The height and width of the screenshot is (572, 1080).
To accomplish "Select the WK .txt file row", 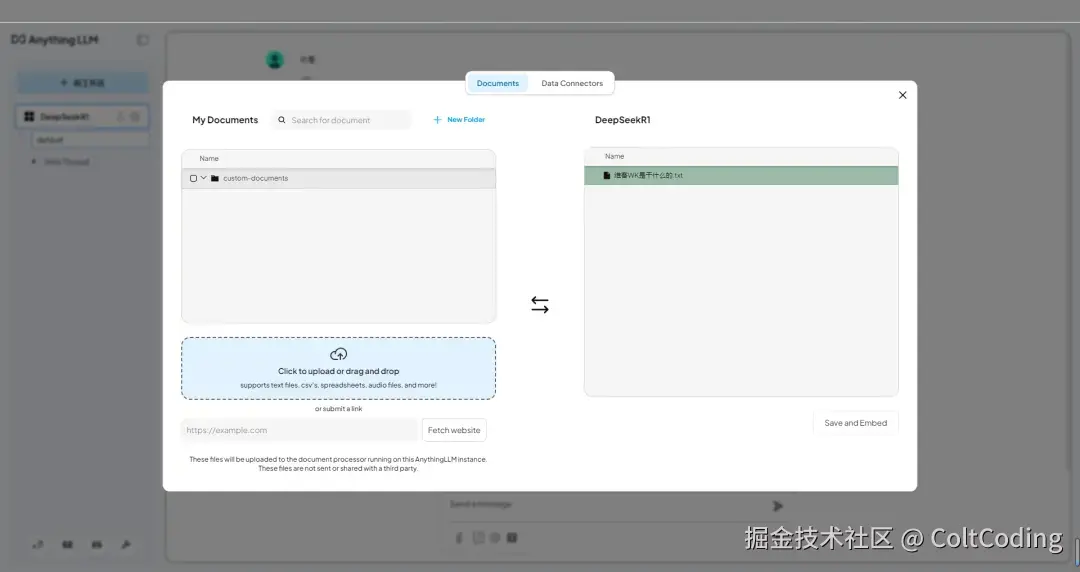I will (741, 176).
